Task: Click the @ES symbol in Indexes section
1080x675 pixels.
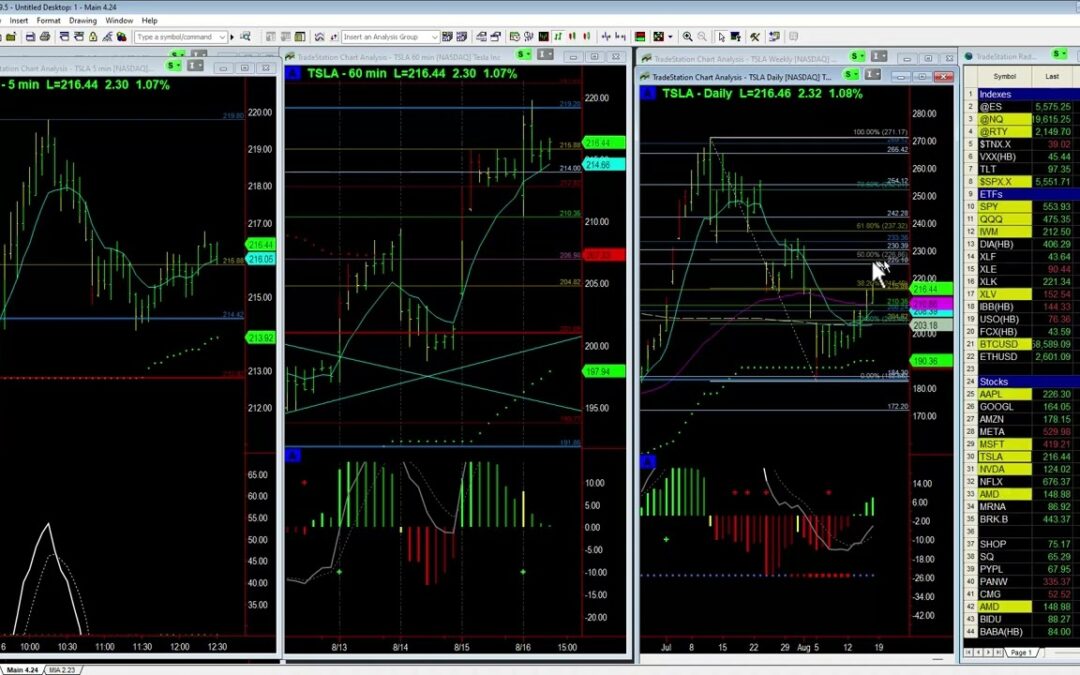Action: tap(990, 107)
